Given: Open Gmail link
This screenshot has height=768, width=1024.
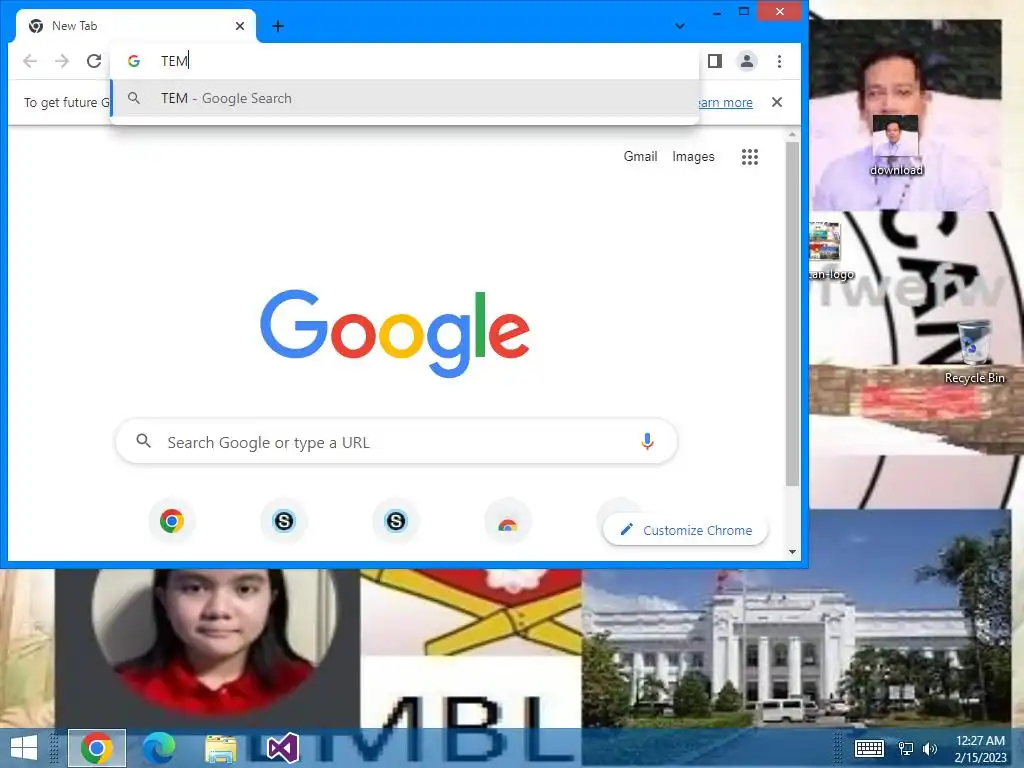Looking at the screenshot, I should (x=640, y=157).
